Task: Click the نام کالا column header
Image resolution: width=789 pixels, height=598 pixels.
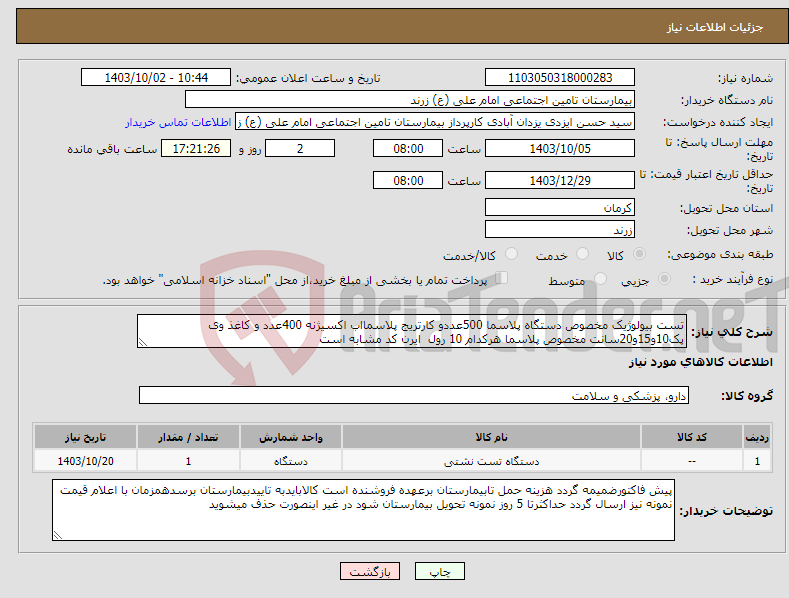Action: [x=492, y=437]
